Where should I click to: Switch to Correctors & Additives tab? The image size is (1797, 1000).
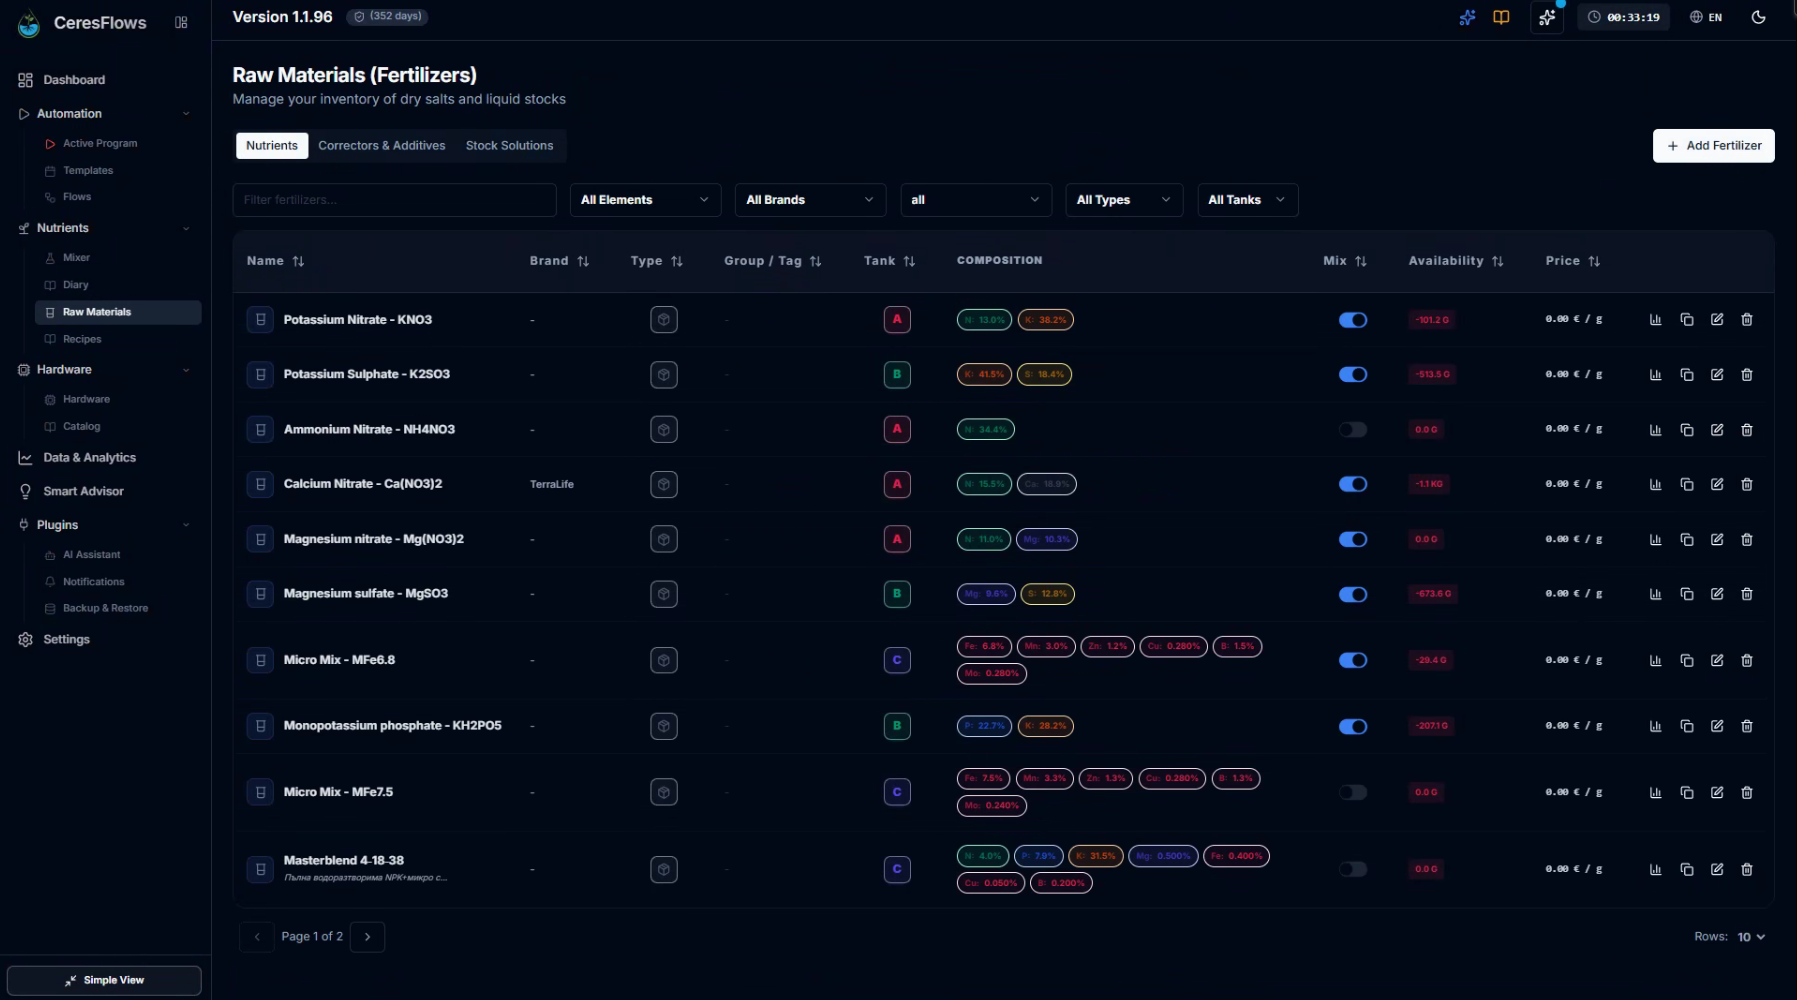[382, 146]
